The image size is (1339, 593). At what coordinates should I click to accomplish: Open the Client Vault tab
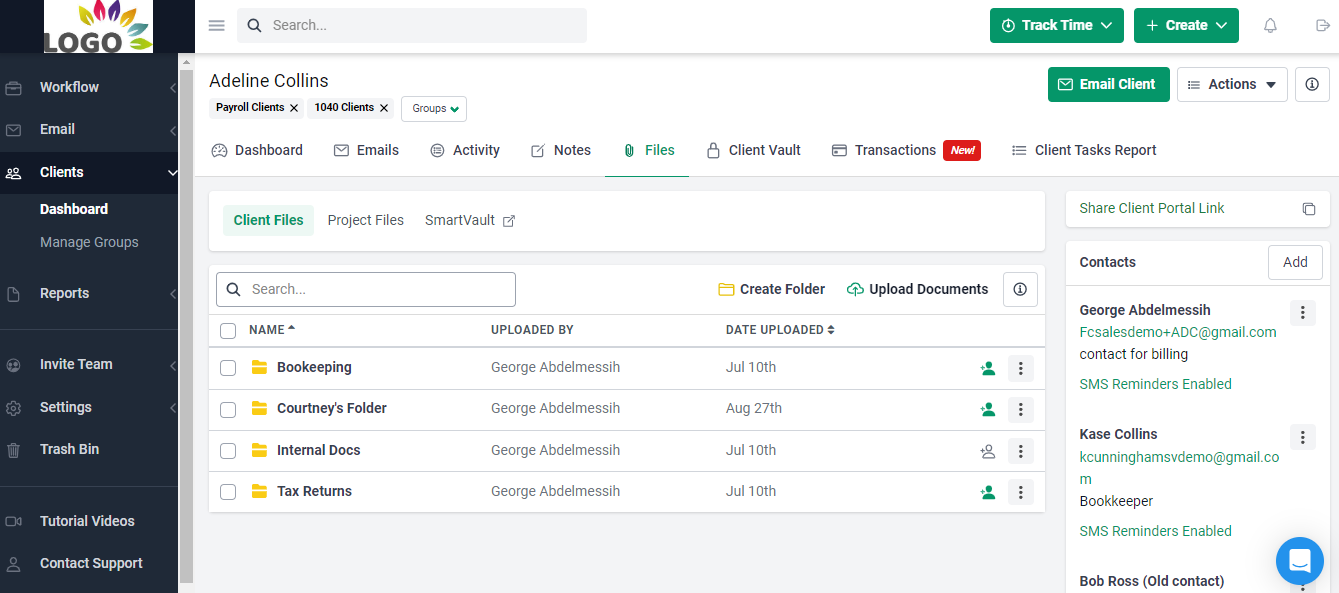[753, 150]
